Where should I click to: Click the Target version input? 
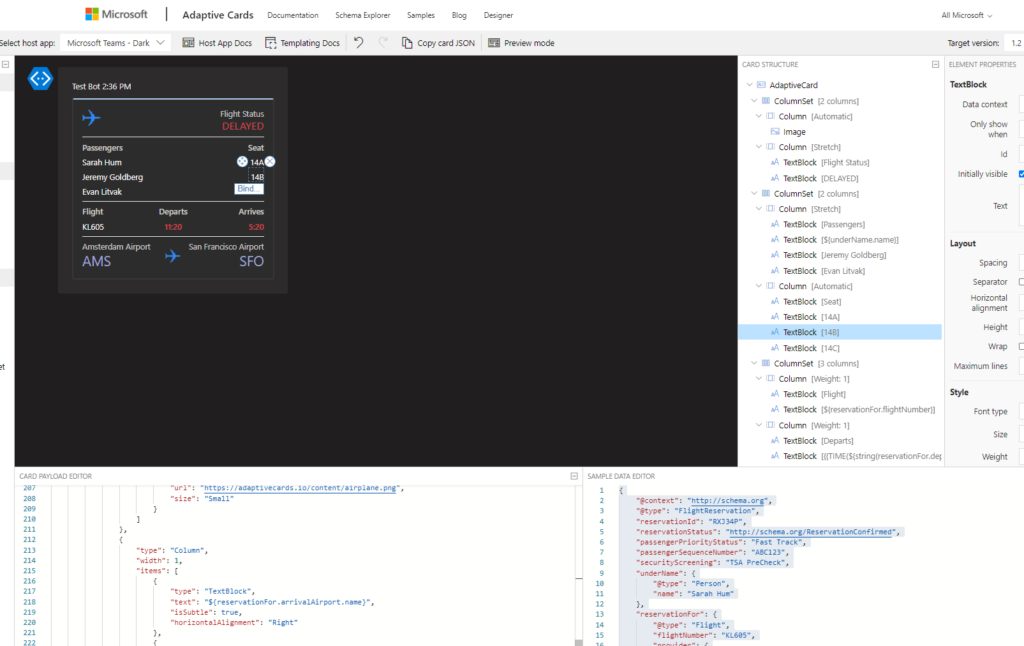[x=1015, y=43]
